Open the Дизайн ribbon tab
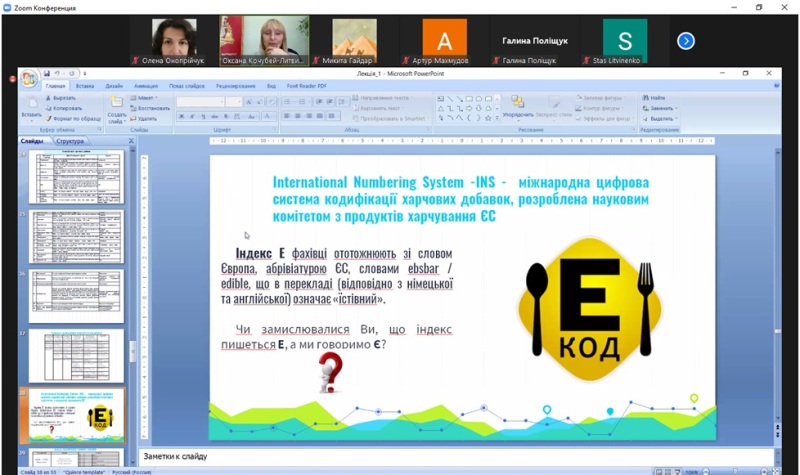 pyautogui.click(x=114, y=86)
